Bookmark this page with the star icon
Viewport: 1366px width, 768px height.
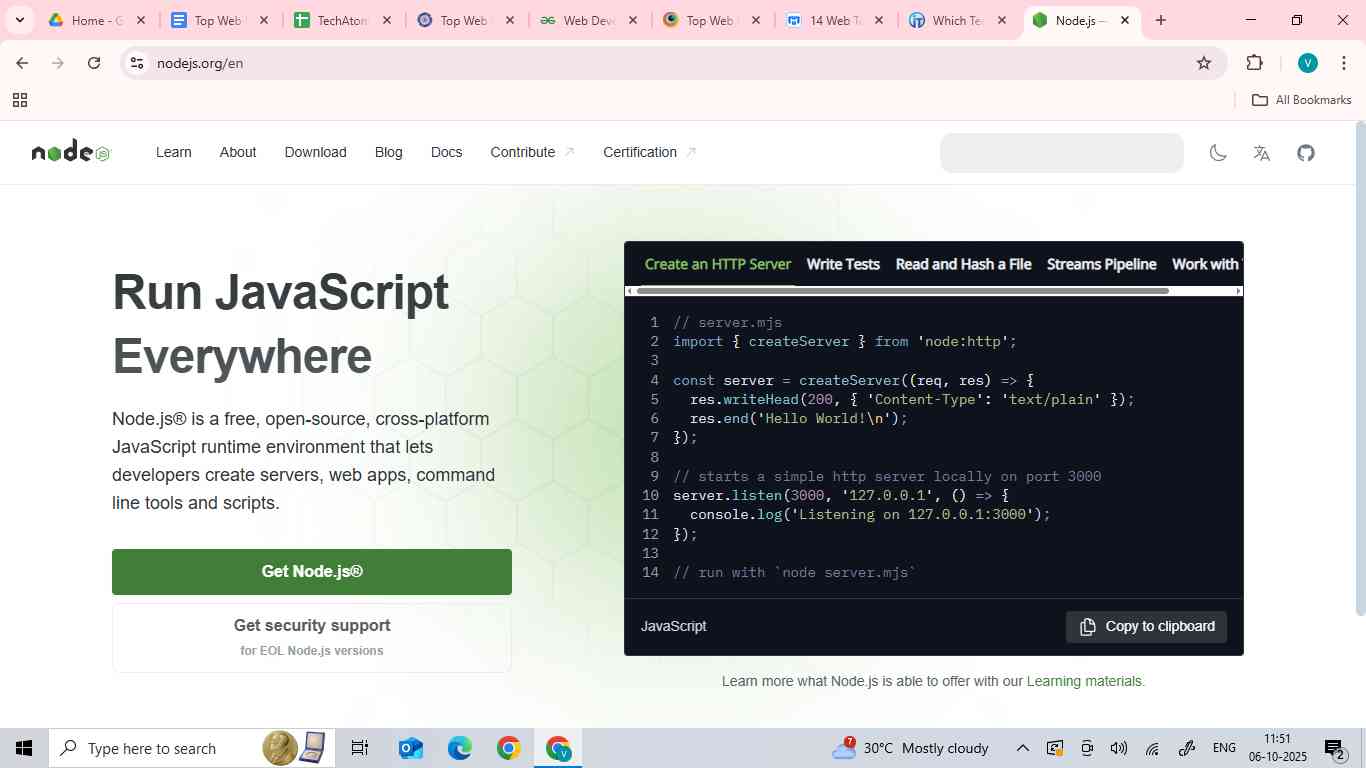1206,62
